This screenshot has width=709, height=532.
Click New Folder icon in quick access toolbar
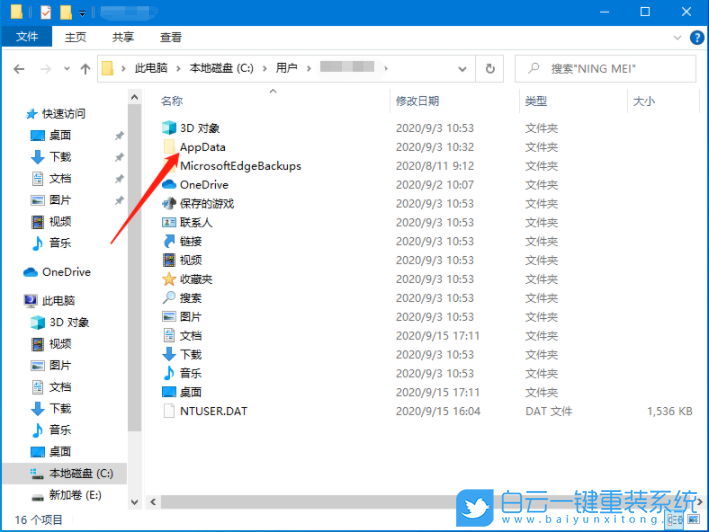coord(66,12)
